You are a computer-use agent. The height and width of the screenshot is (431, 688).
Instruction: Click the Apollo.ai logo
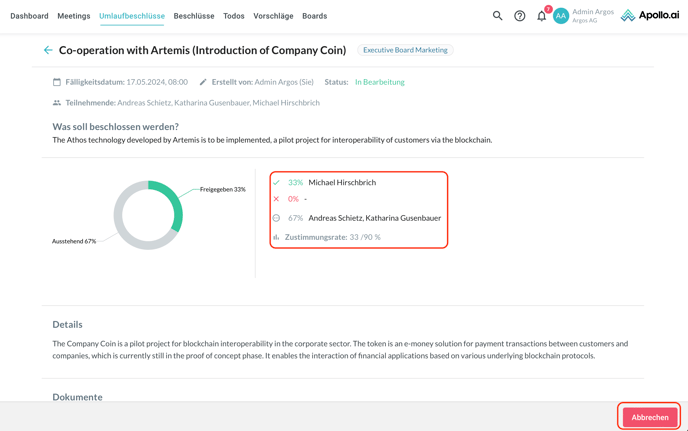(x=650, y=16)
